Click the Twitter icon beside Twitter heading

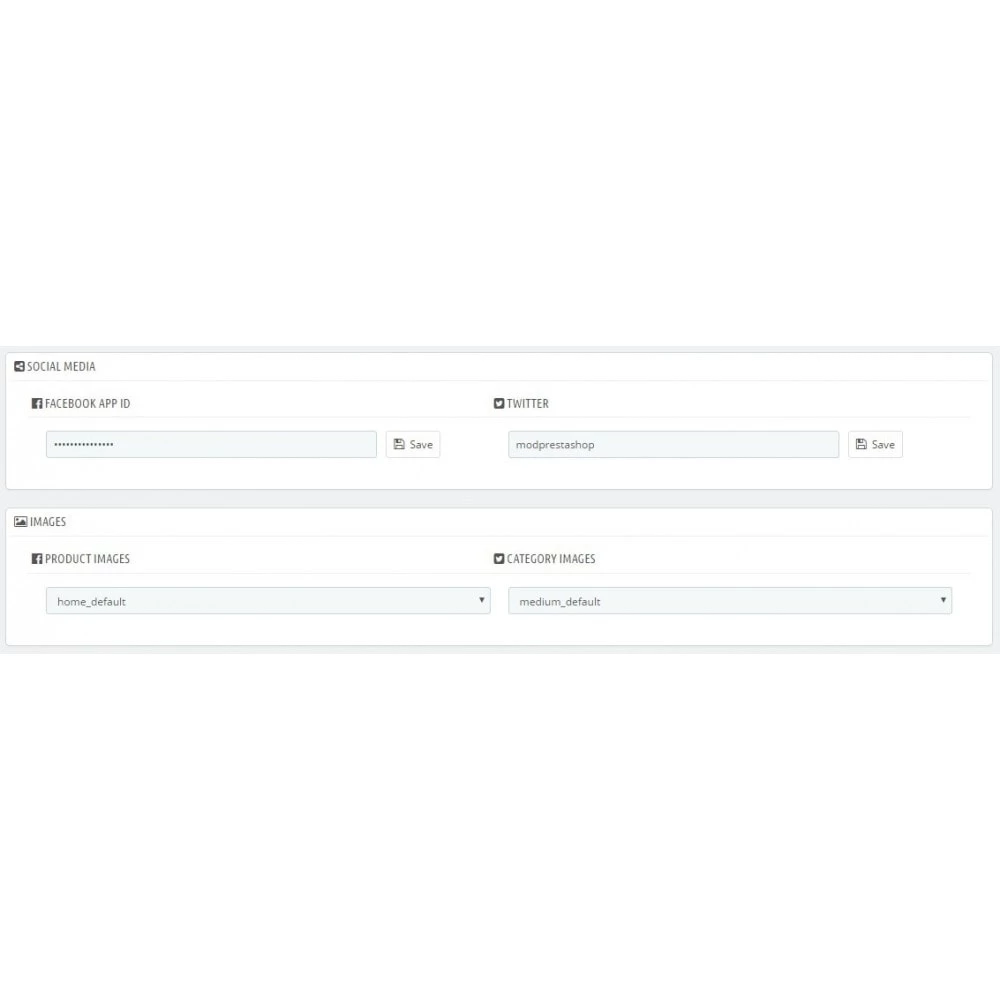499,403
